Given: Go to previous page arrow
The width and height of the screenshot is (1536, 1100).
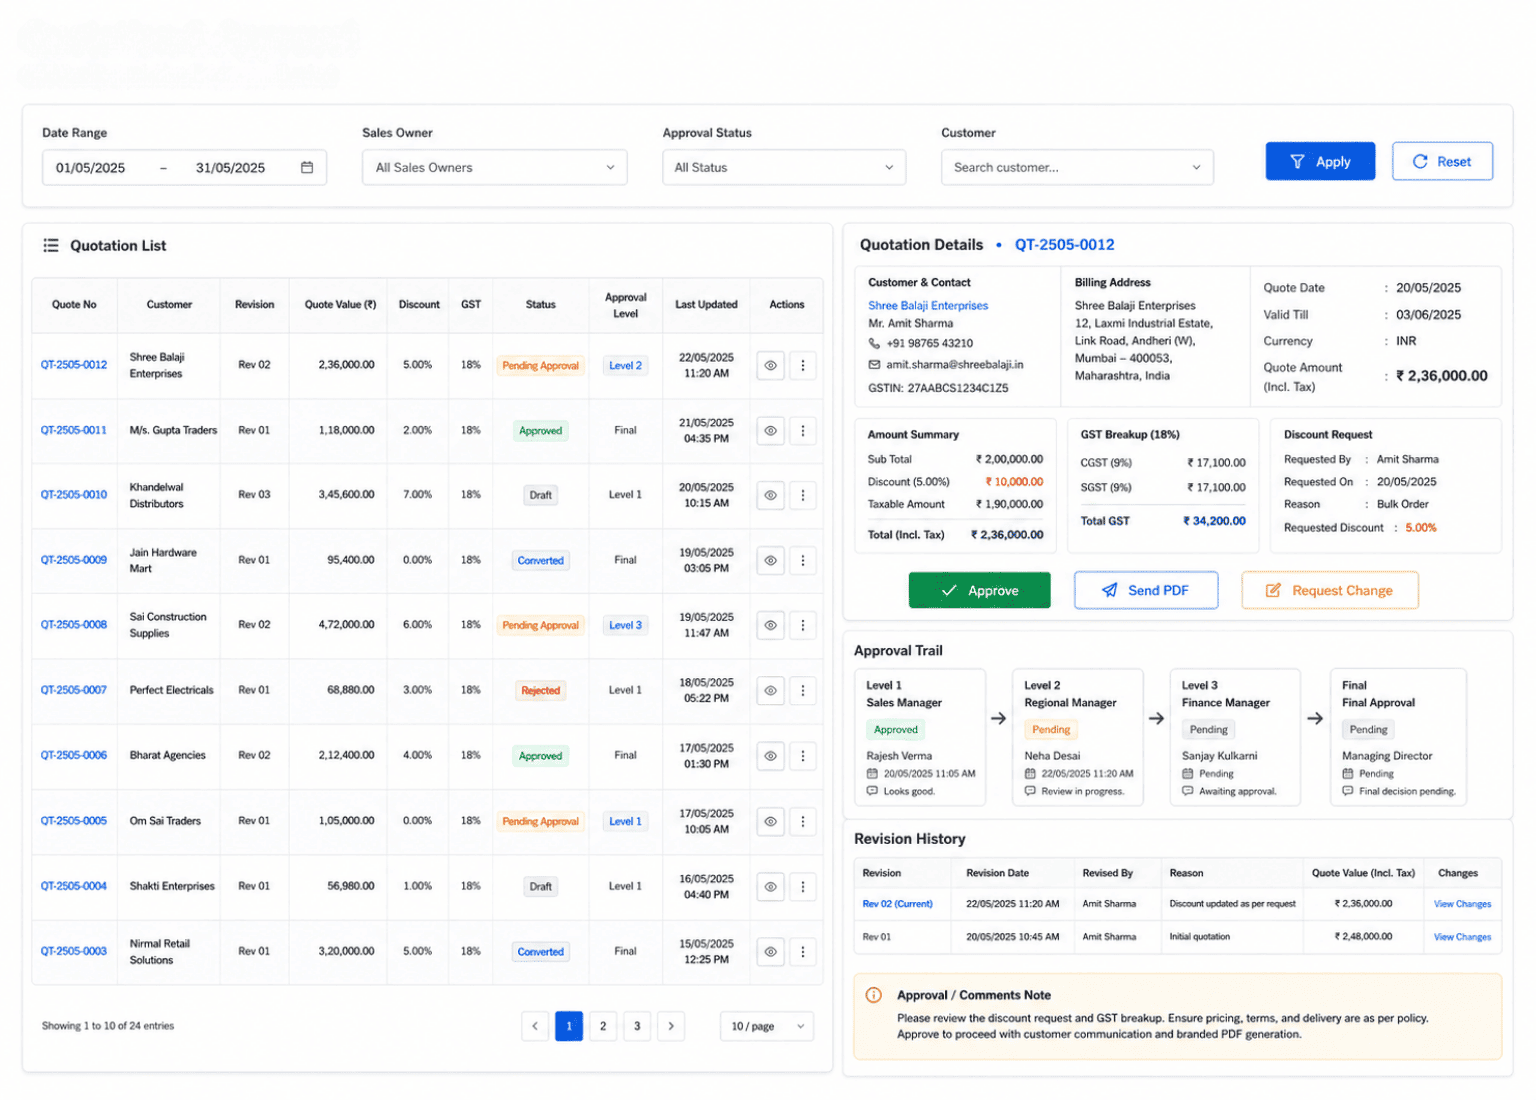Looking at the screenshot, I should [535, 1026].
